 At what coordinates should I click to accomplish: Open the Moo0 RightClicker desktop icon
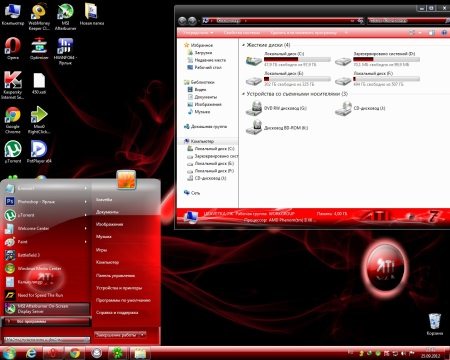(39, 120)
